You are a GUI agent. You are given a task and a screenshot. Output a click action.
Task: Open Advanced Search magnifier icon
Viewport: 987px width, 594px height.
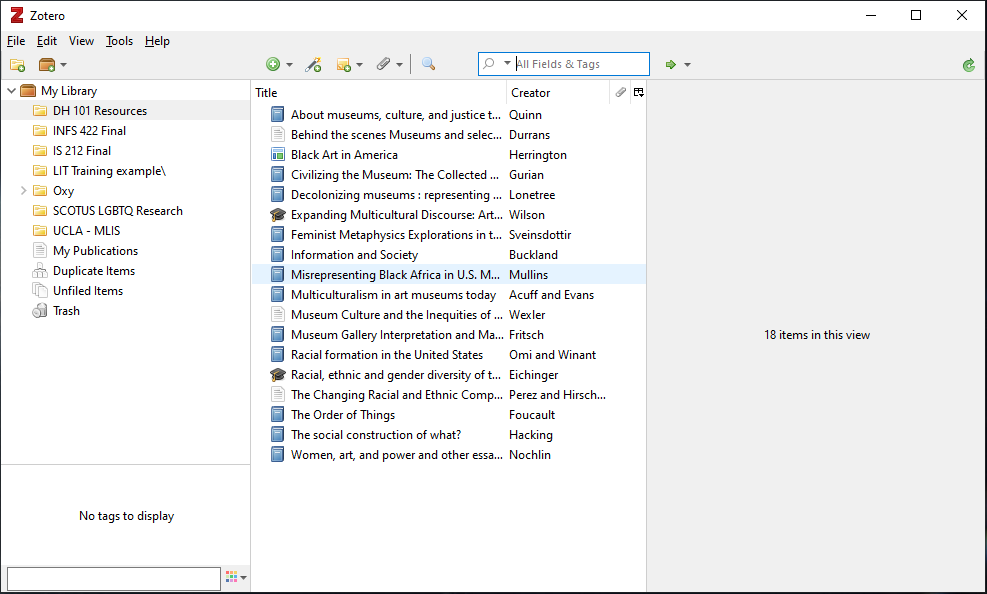coord(428,64)
